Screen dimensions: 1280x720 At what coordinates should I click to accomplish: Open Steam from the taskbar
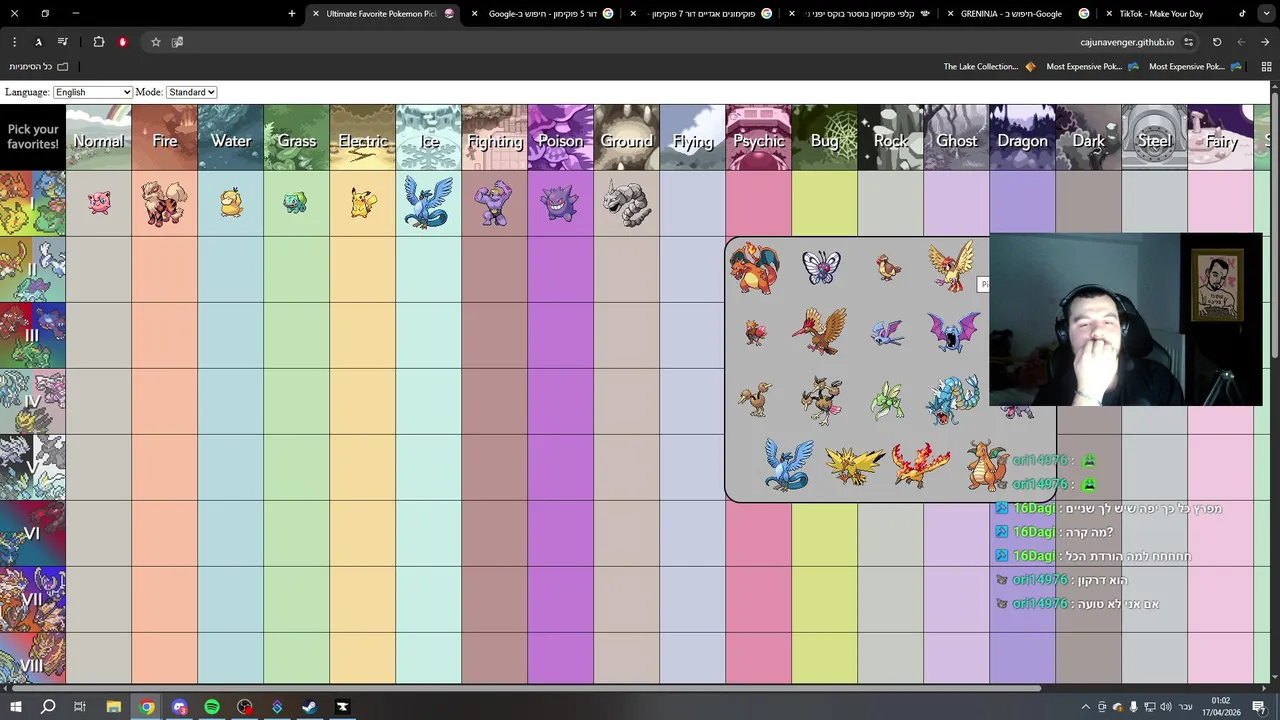click(x=310, y=707)
